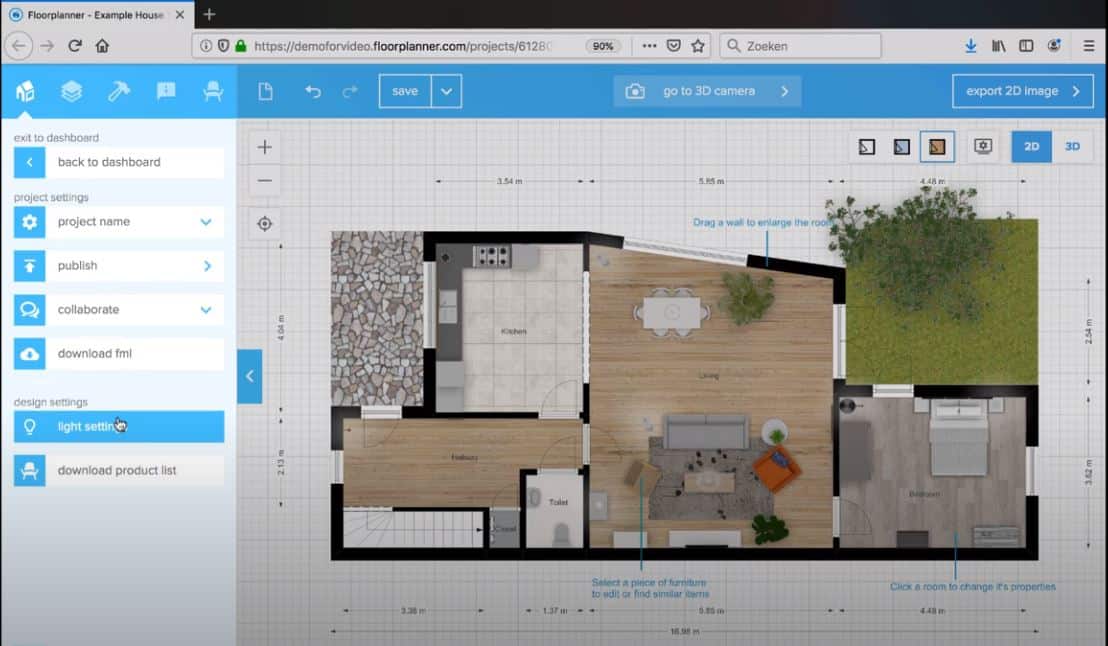Open the save options dropdown arrow
The image size is (1108, 646).
click(x=447, y=91)
